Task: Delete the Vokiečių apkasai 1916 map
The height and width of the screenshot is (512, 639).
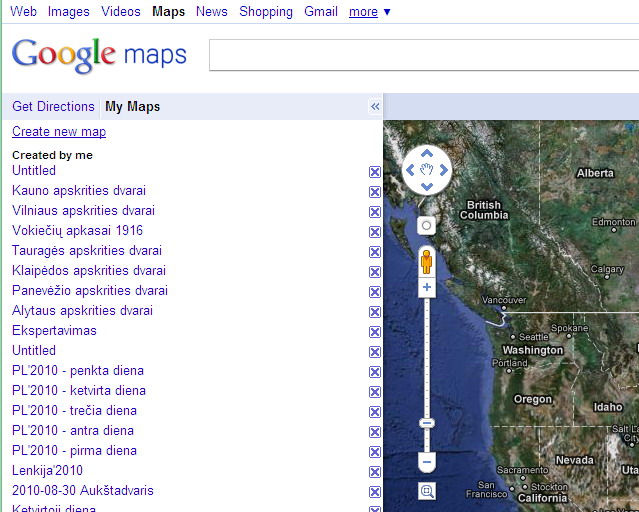Action: point(375,232)
